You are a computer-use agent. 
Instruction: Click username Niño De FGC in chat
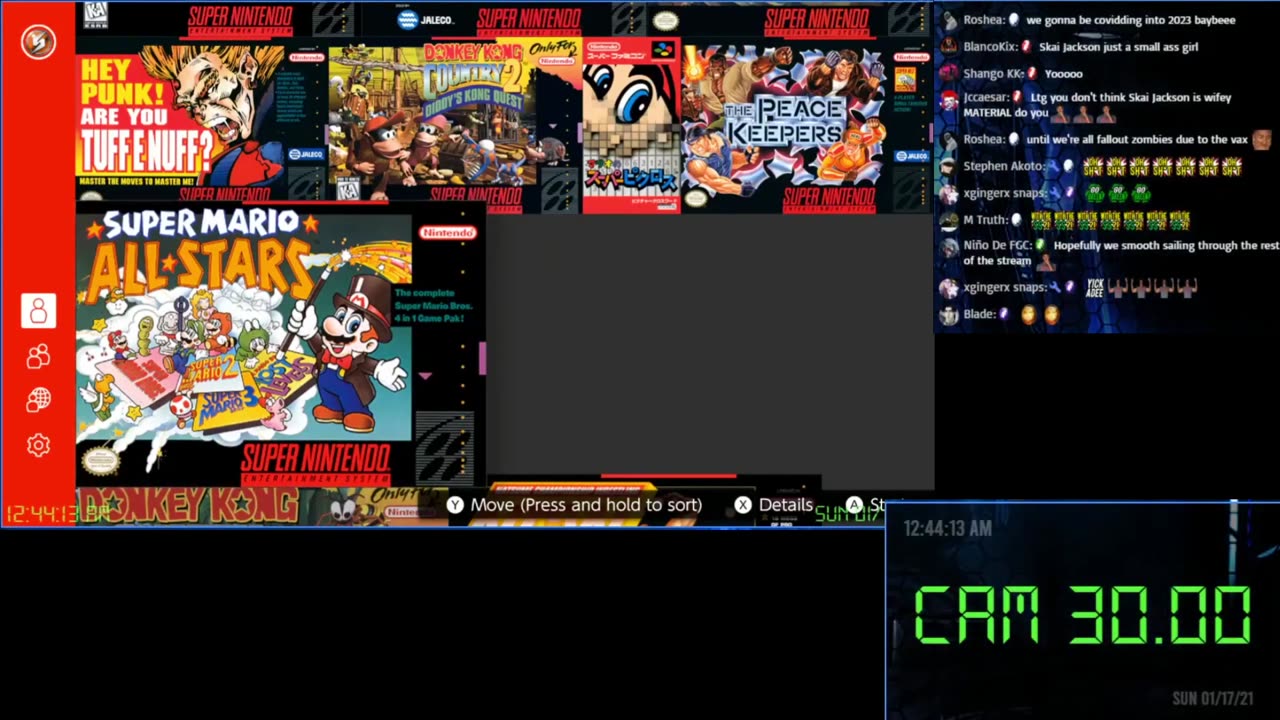pyautogui.click(x=997, y=245)
